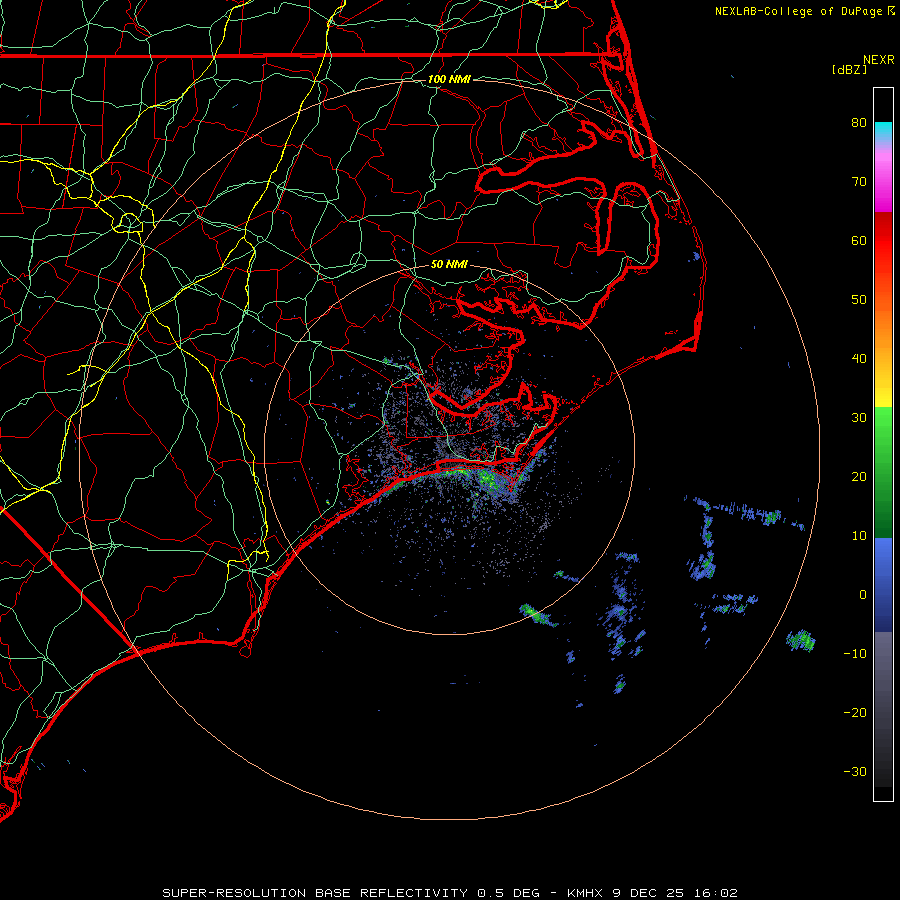Click the -10 dBZ scale label
The height and width of the screenshot is (900, 900).
tap(855, 654)
